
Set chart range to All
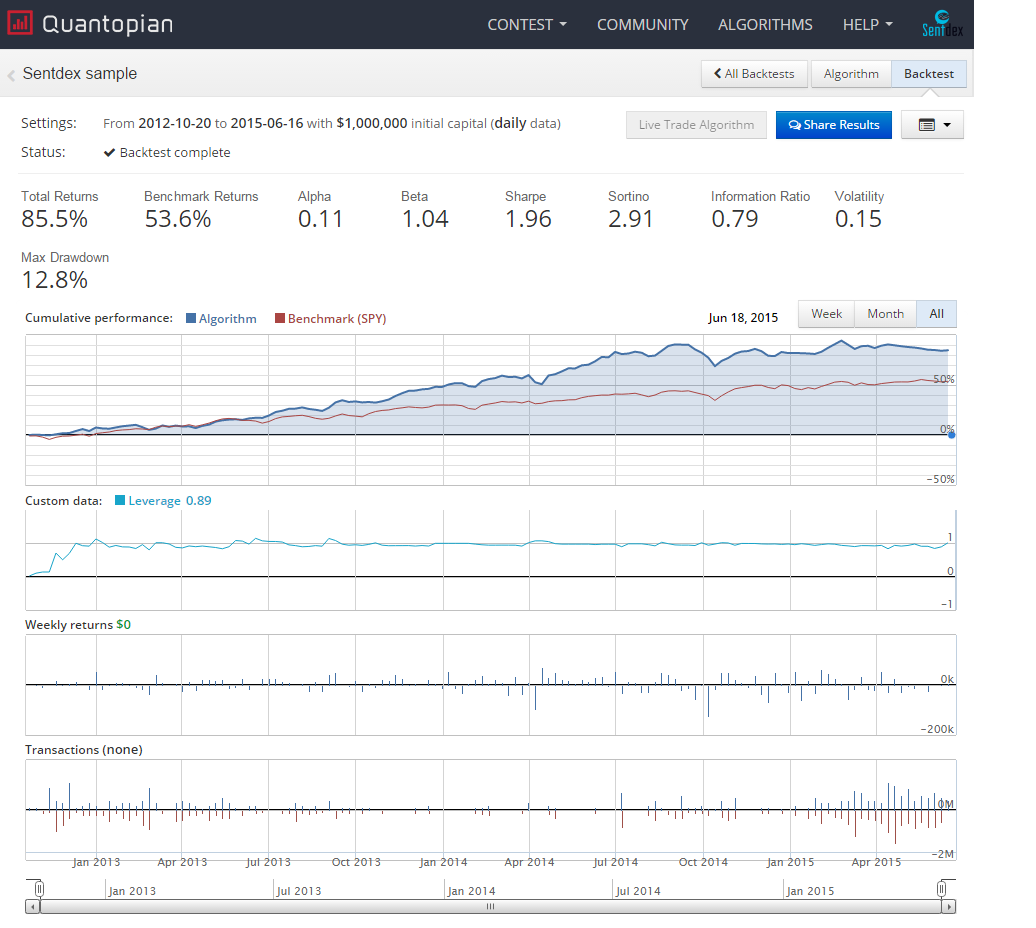(936, 314)
